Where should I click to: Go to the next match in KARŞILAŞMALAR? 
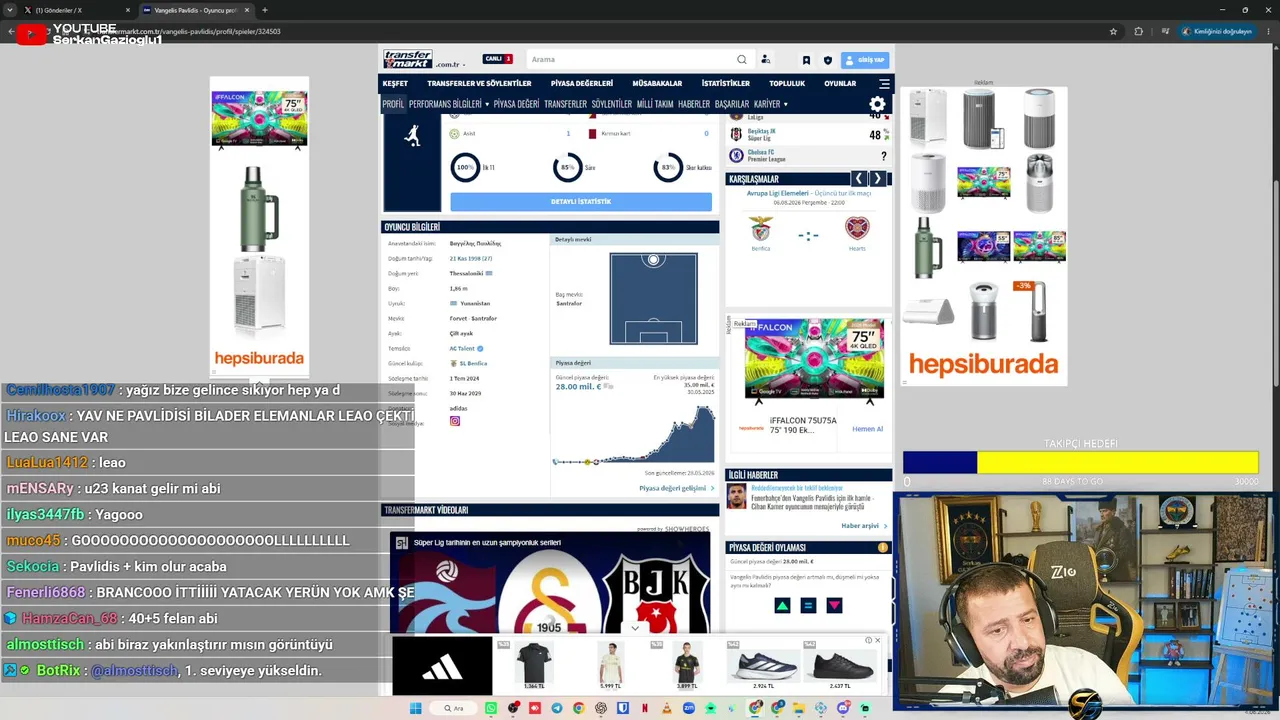coord(878,179)
